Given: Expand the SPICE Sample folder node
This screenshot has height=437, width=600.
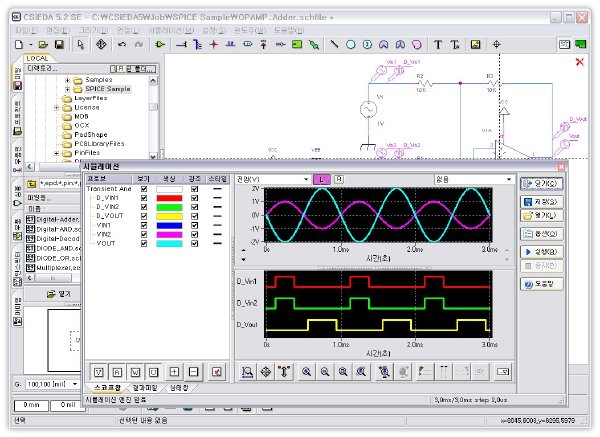Looking at the screenshot, I should [x=67, y=89].
